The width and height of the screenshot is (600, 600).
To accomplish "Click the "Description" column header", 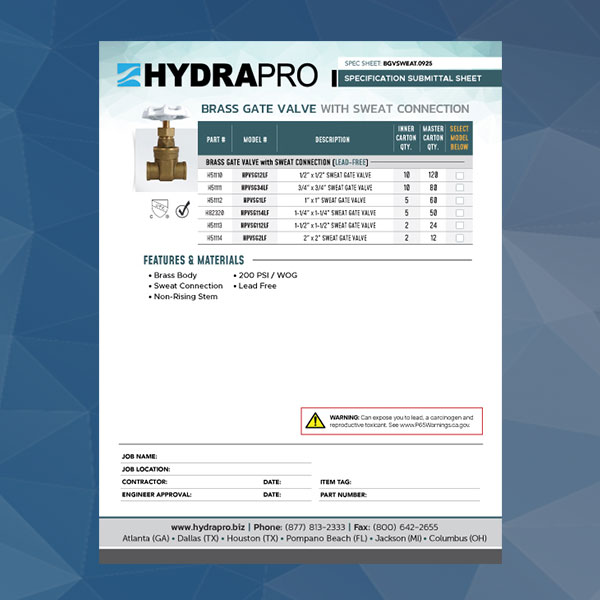I will (x=333, y=140).
